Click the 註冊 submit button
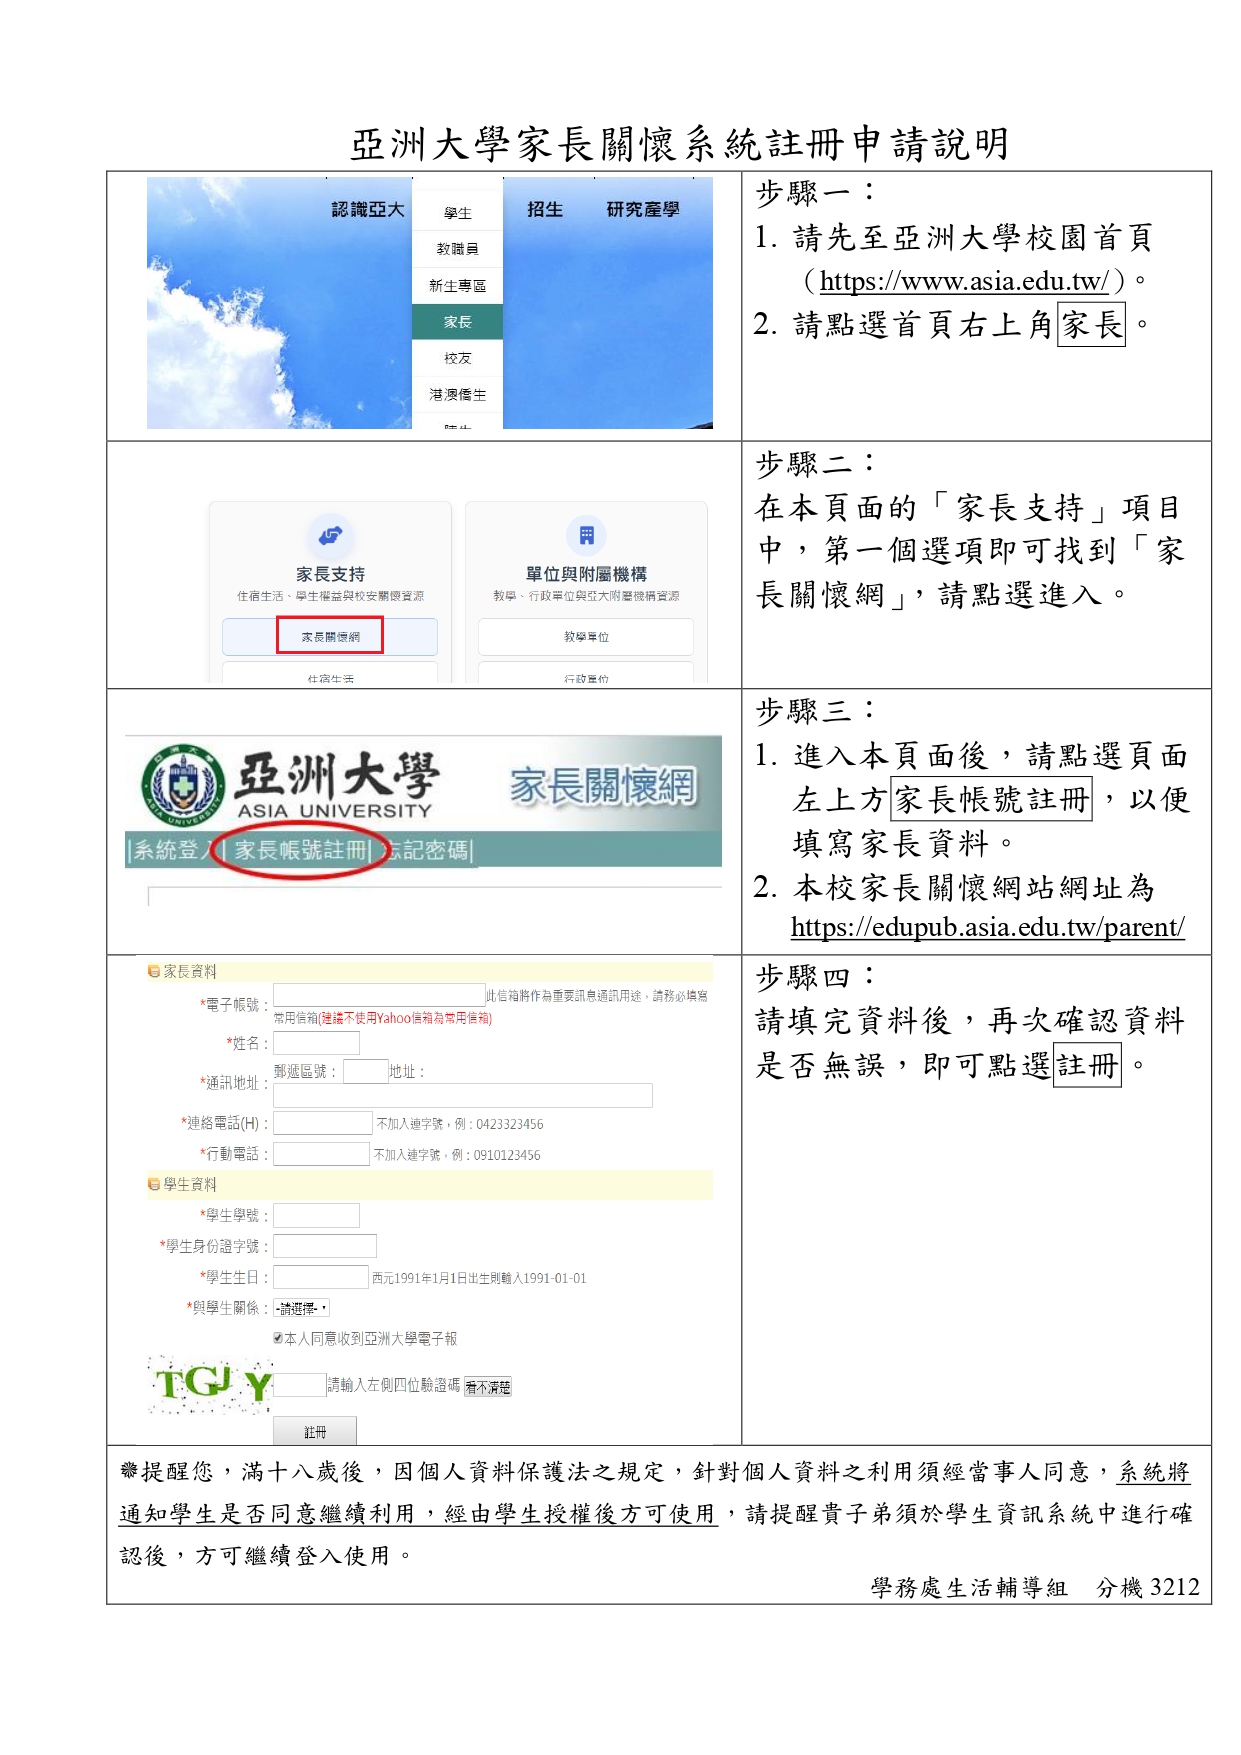This screenshot has height=1755, width=1241. click(x=315, y=1432)
